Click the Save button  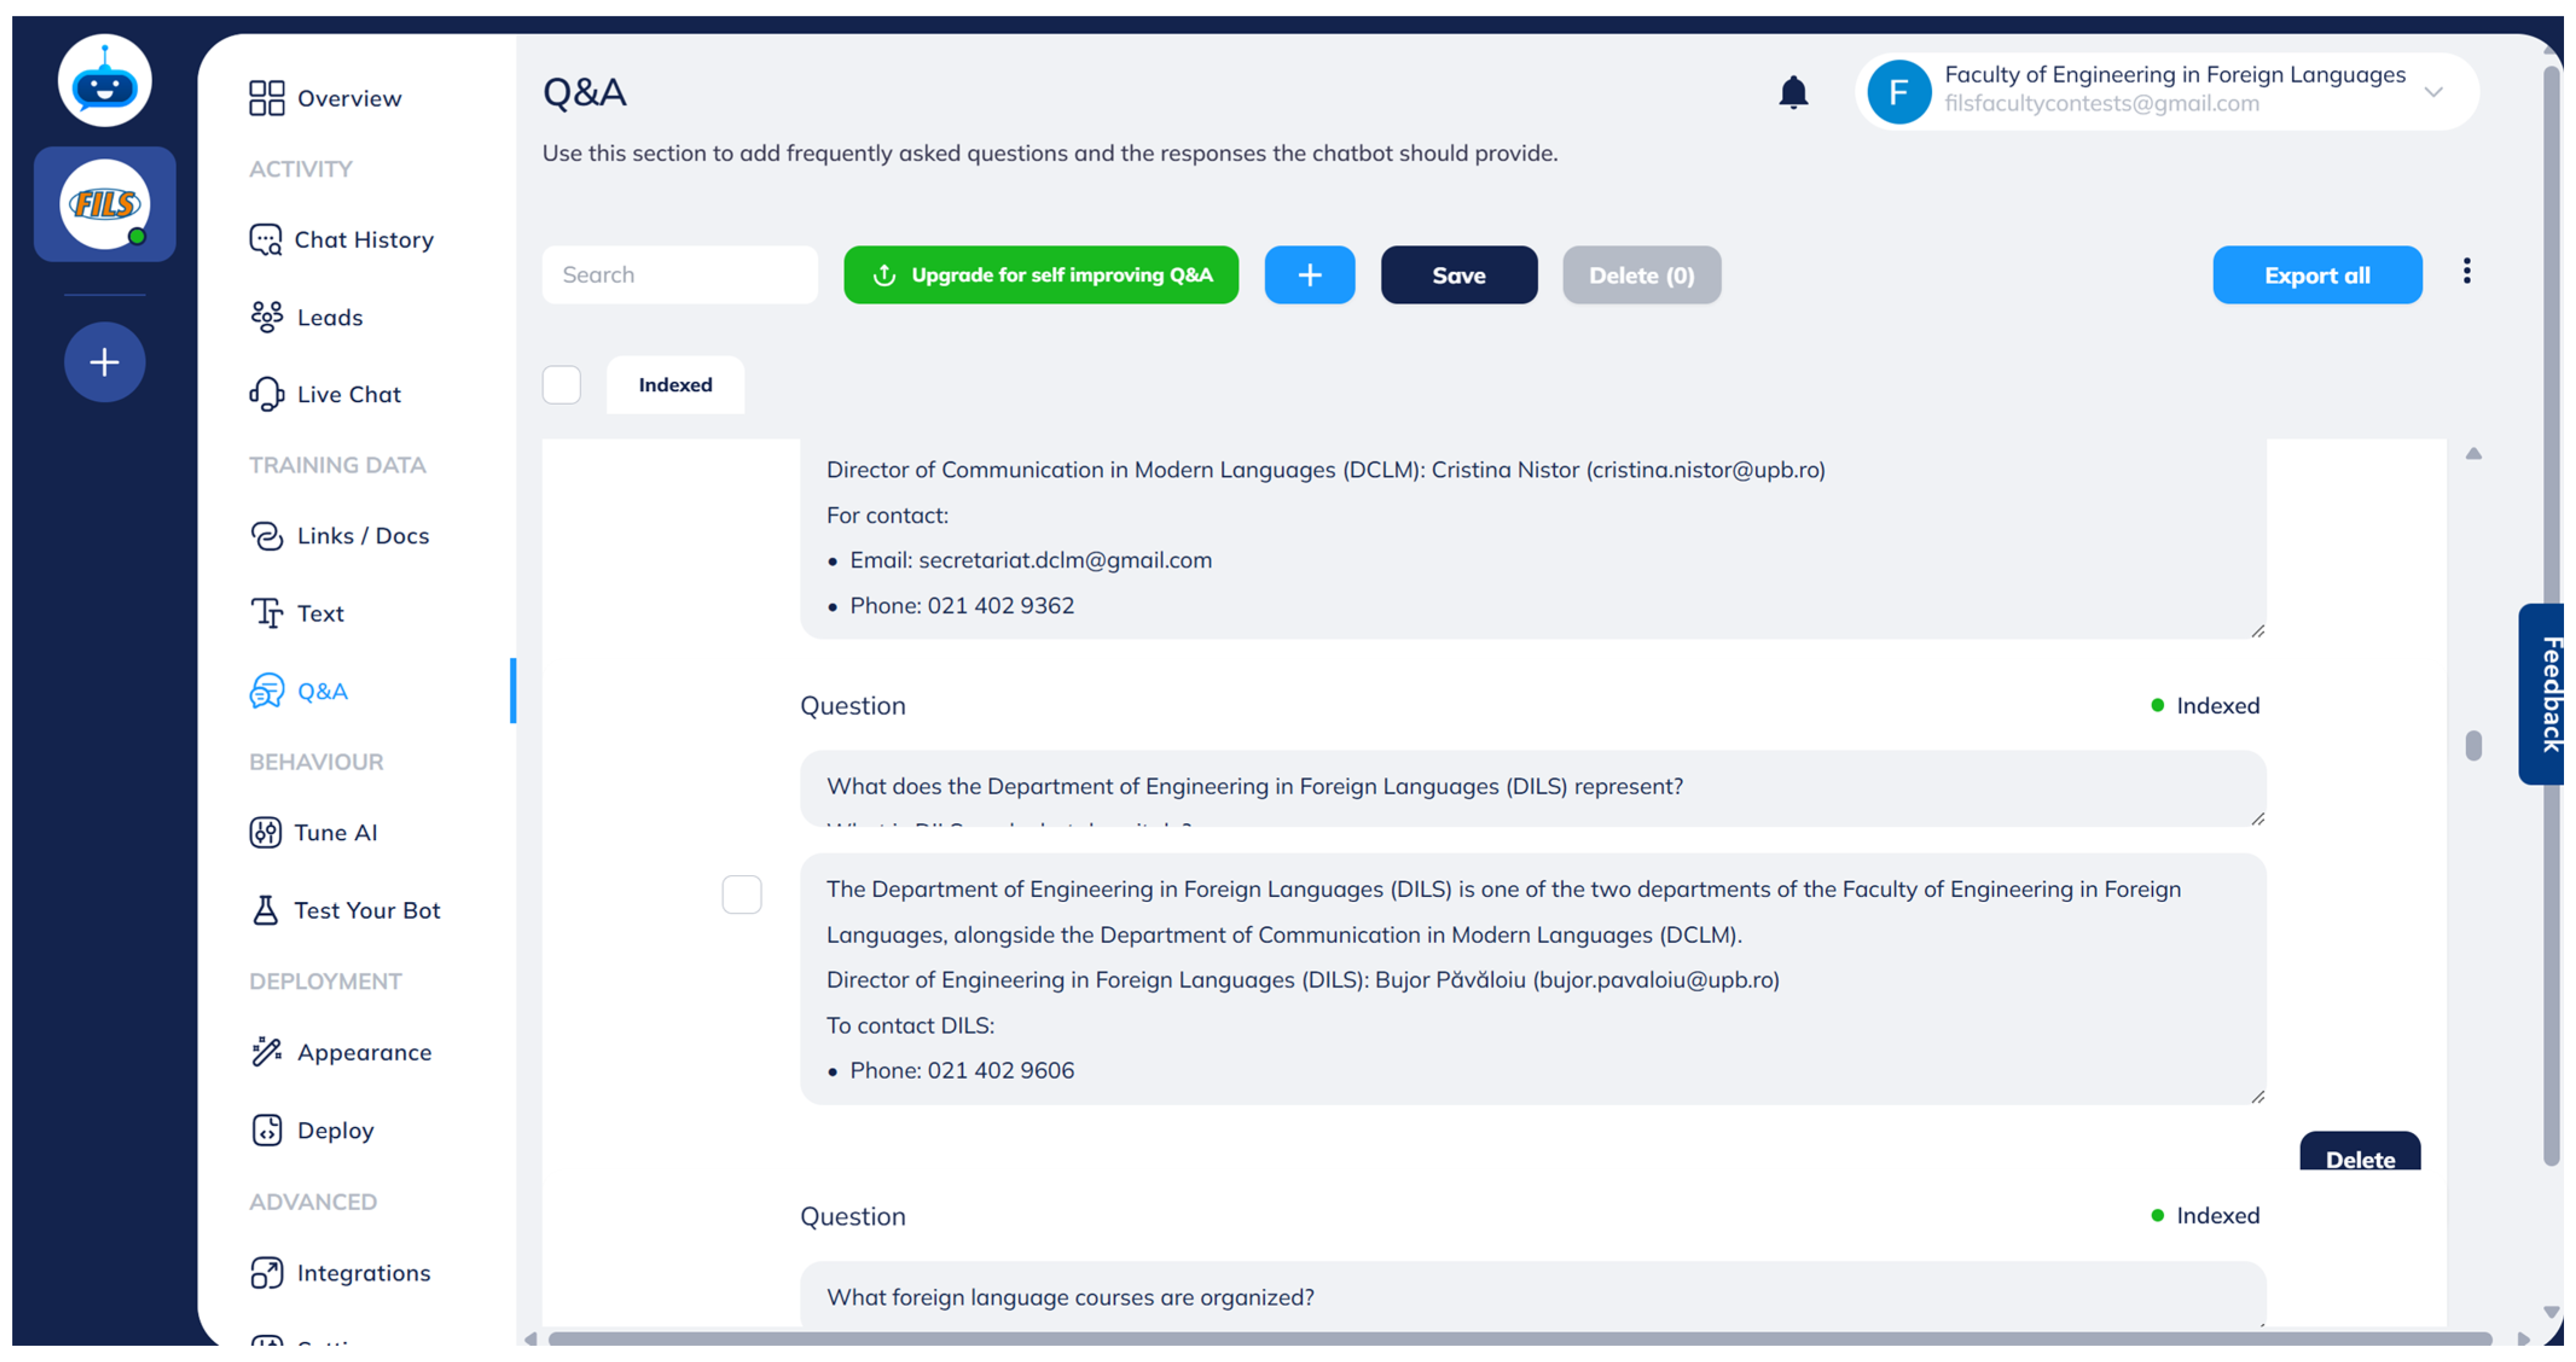click(x=1458, y=275)
